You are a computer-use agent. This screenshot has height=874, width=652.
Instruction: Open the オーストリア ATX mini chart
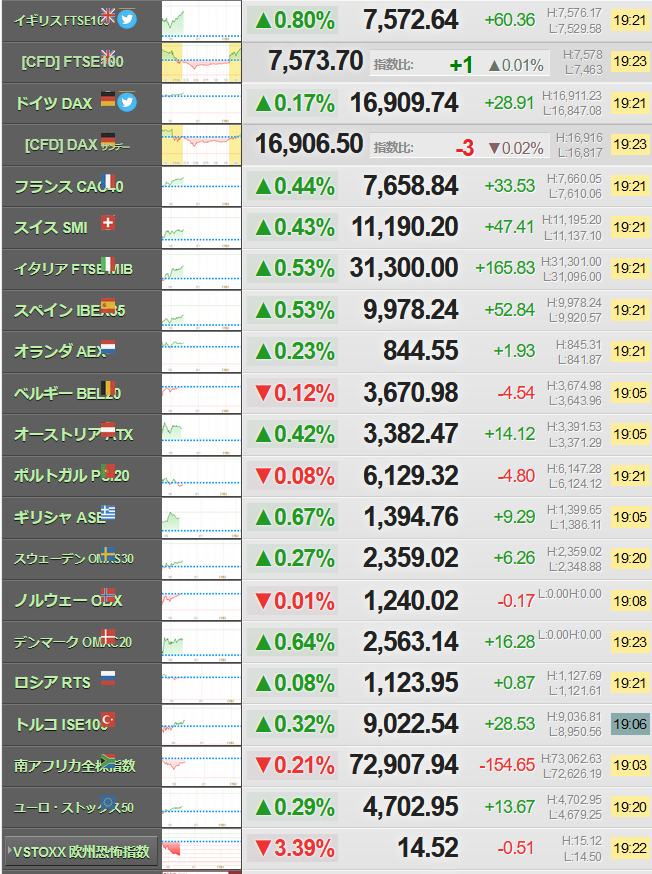tap(201, 435)
